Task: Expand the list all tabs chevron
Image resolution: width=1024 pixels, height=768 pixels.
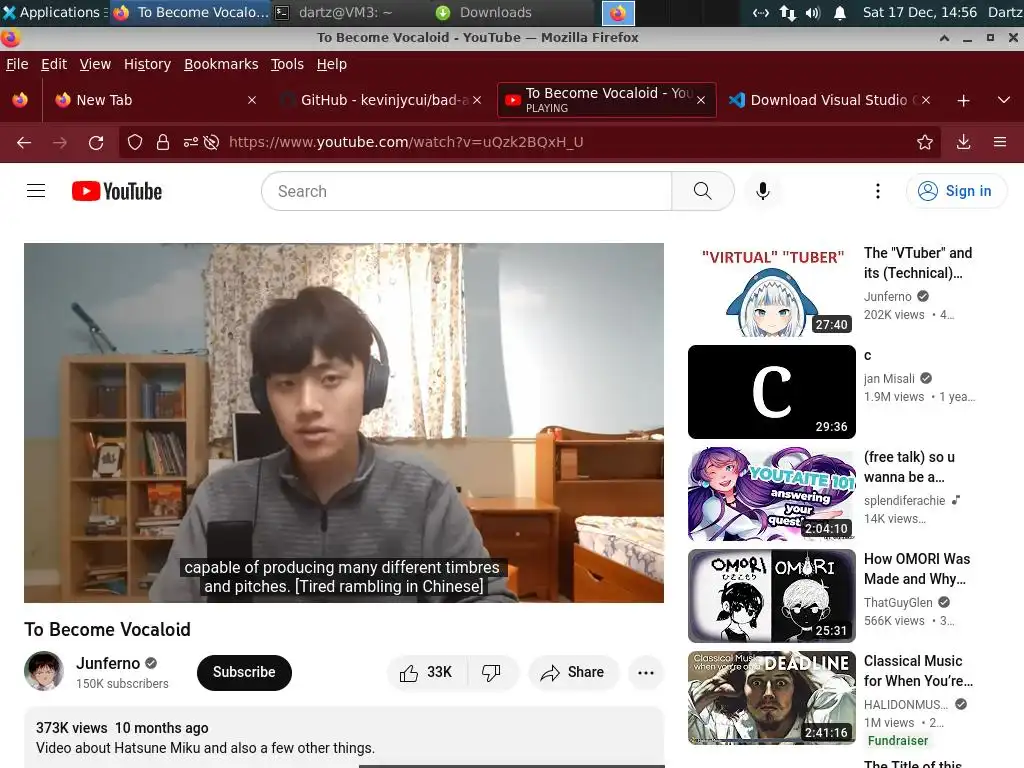Action: pyautogui.click(x=1004, y=101)
